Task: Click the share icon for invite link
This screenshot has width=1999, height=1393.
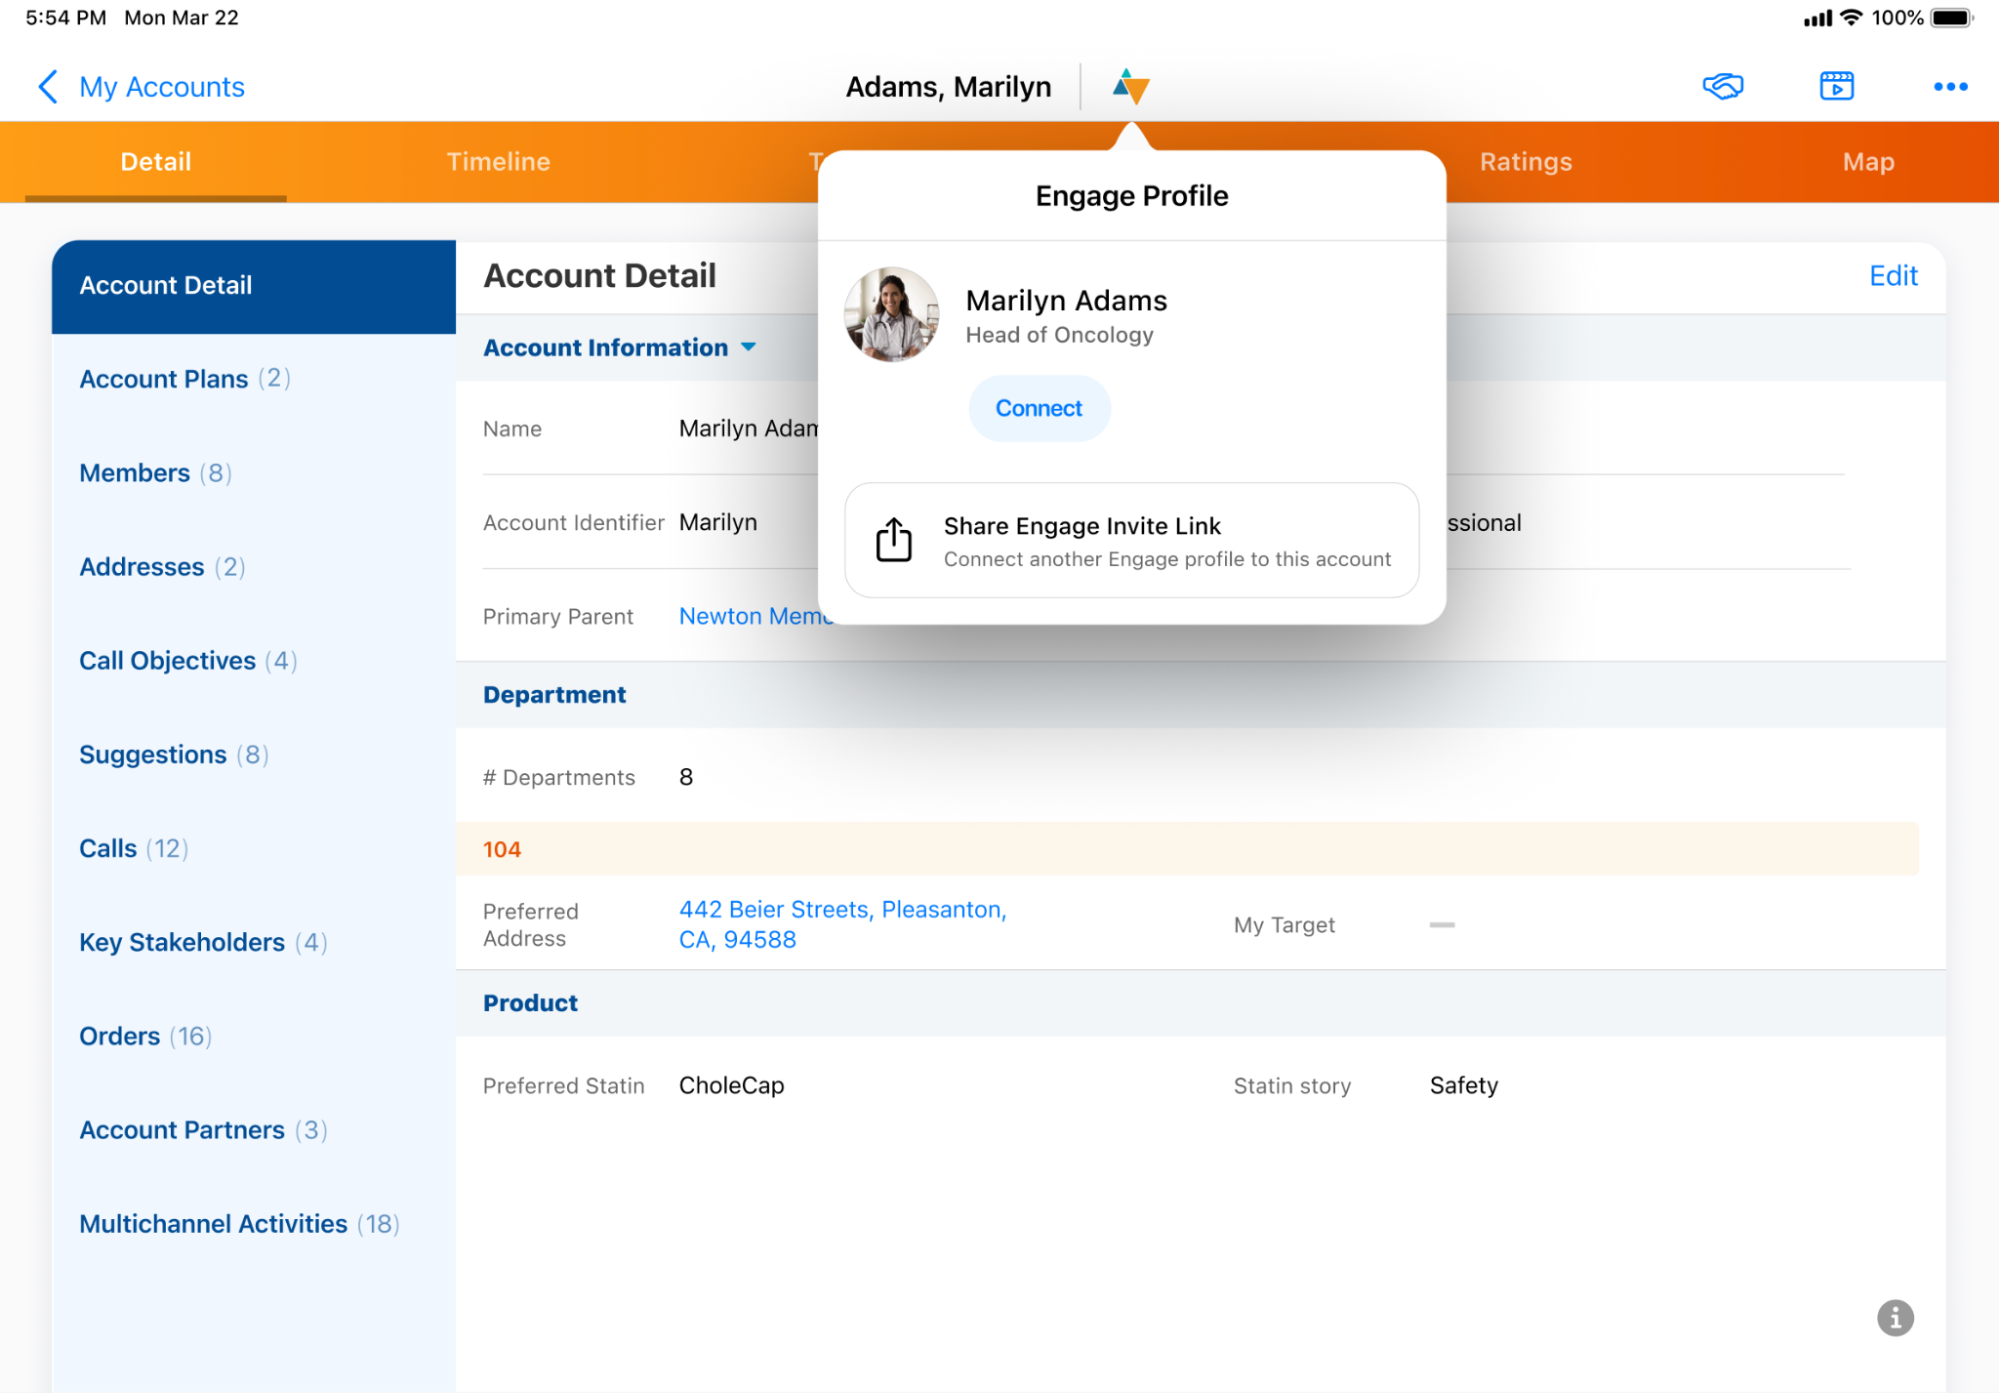Action: point(893,540)
